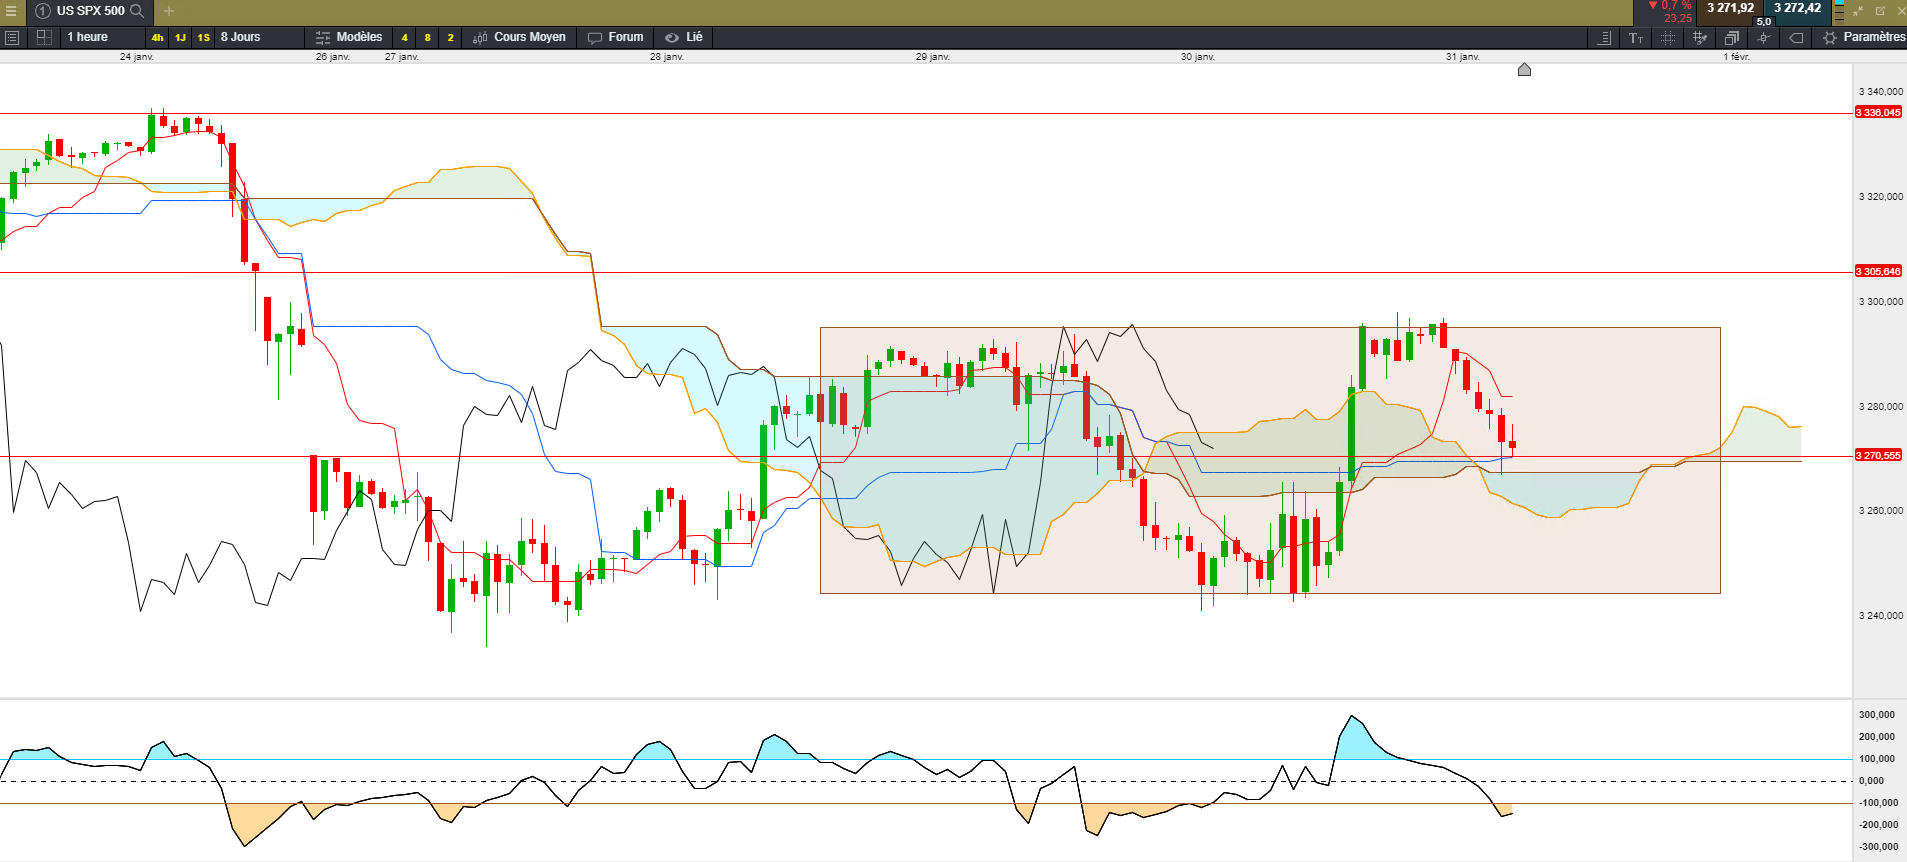1907x862 pixels.
Task: Select the 1J timeframe shortcut
Action: click(x=180, y=37)
